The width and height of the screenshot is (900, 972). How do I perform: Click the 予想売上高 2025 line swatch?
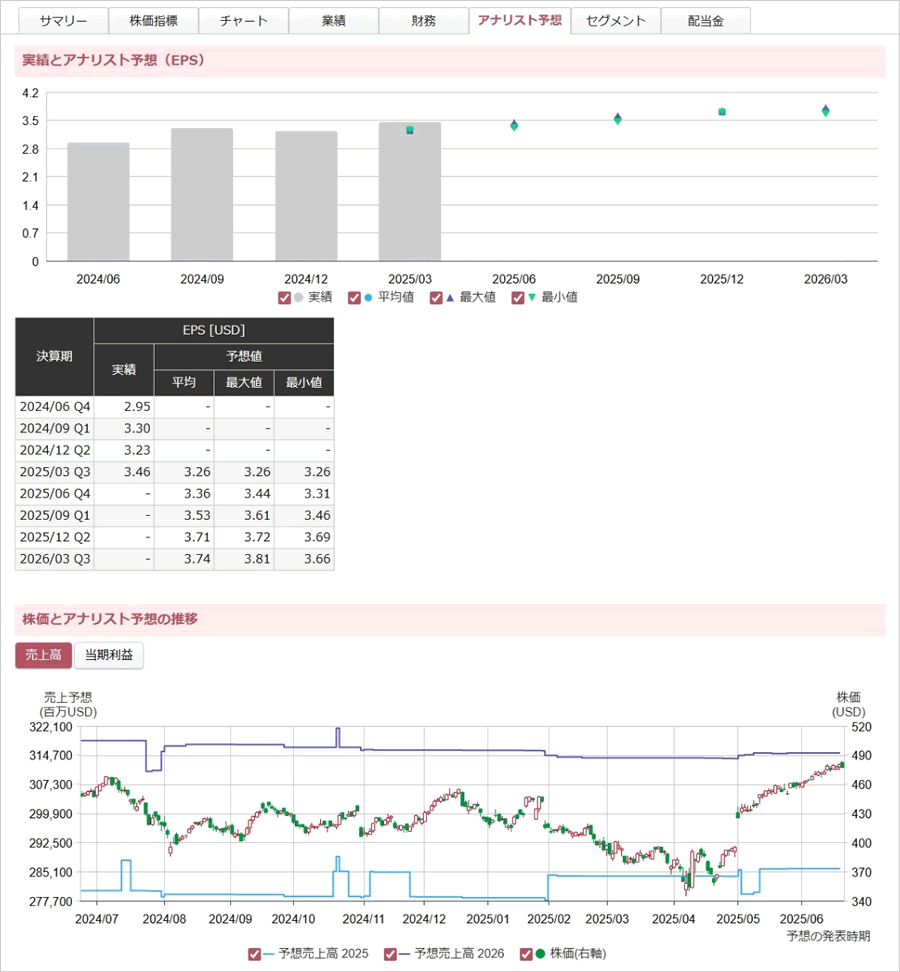[x=268, y=954]
